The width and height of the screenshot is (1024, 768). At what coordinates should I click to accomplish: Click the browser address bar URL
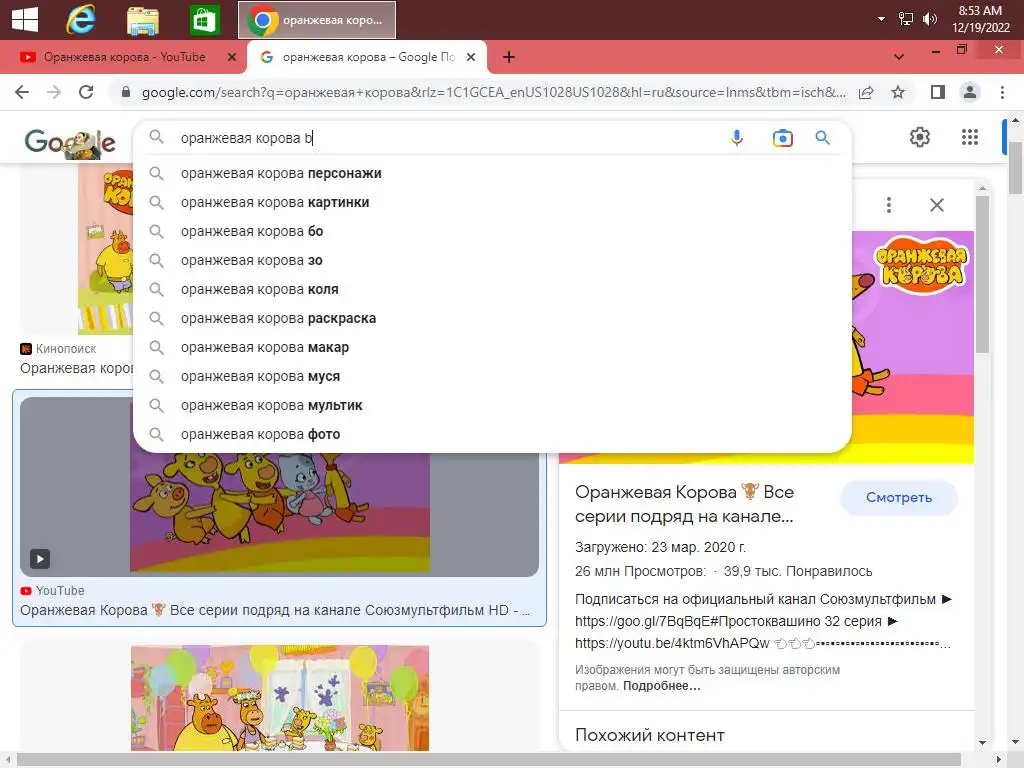[x=493, y=92]
